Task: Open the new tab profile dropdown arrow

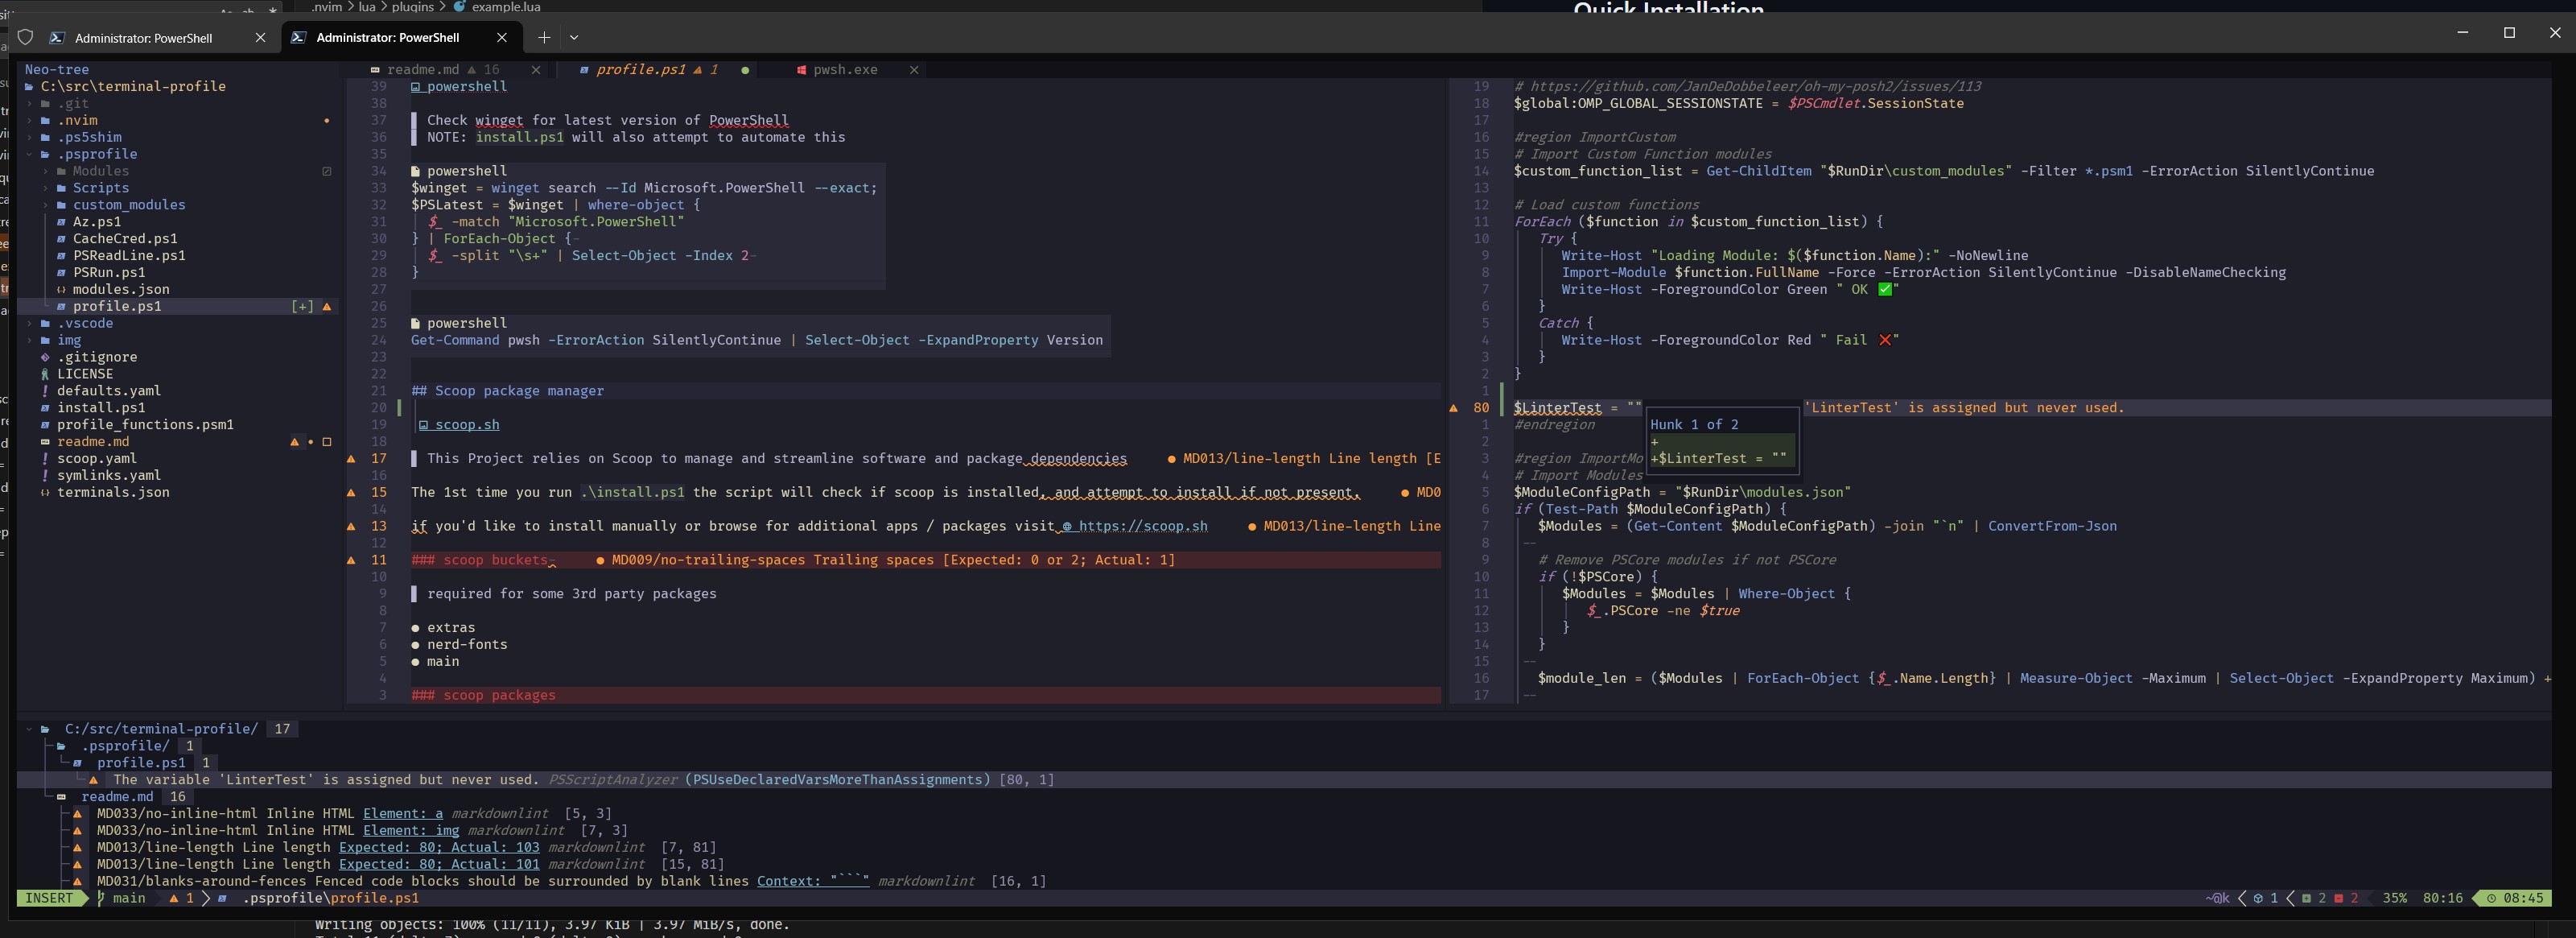Action: [574, 37]
